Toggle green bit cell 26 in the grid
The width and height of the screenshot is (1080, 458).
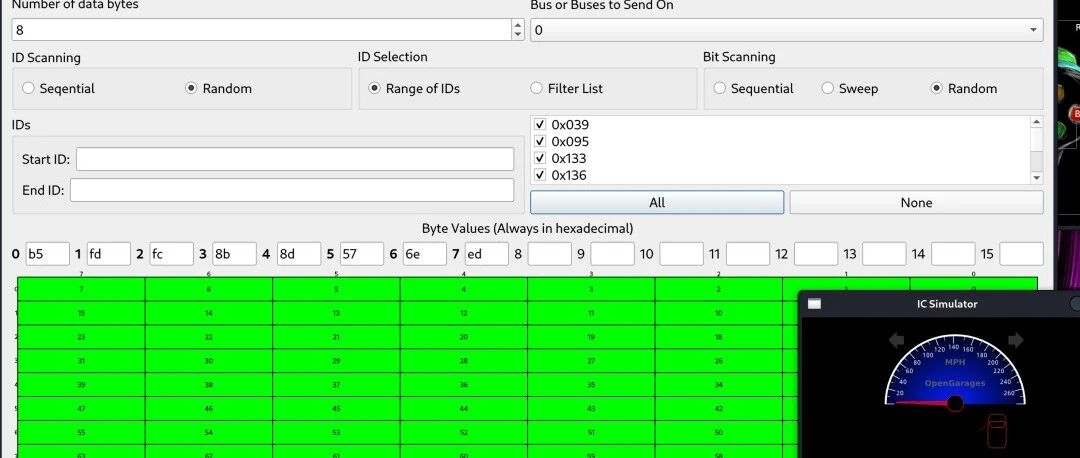[718, 361]
